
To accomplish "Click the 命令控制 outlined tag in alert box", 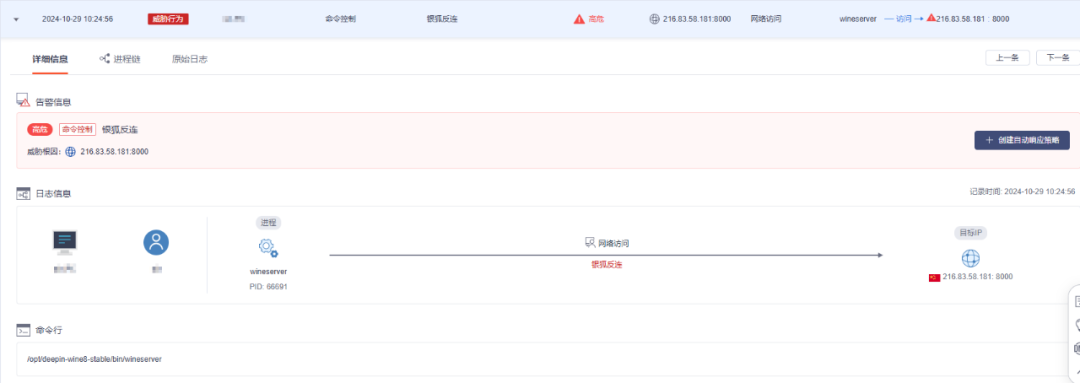I will (x=78, y=130).
